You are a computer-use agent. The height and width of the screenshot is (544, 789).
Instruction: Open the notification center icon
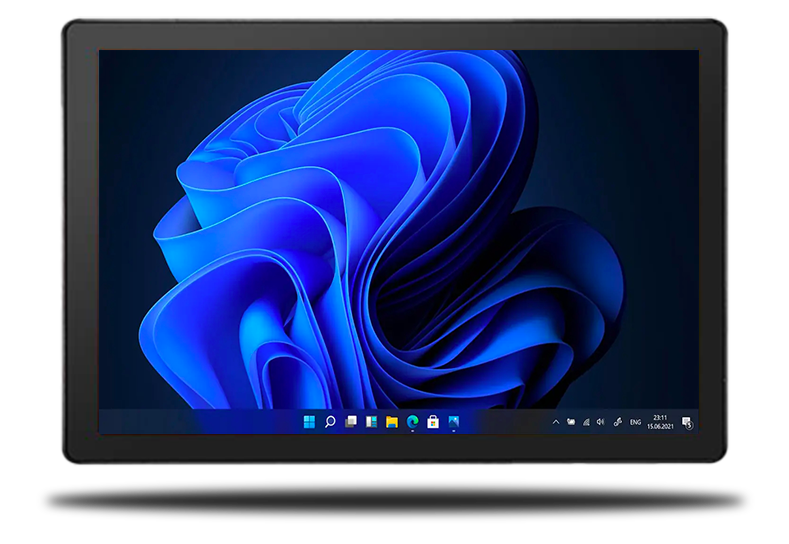686,422
